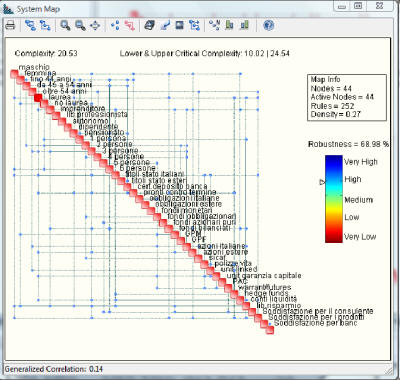Click 'Soddisfazione per il consulente' label
Screen dimensions: 400x380
click(318, 311)
